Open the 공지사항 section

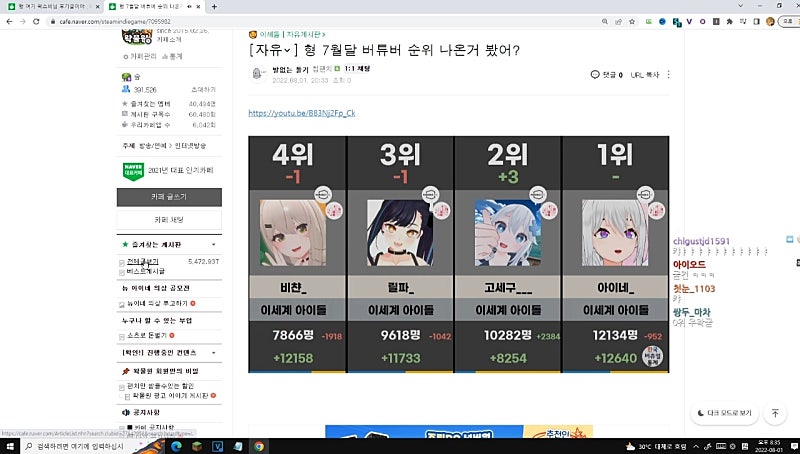146,412
